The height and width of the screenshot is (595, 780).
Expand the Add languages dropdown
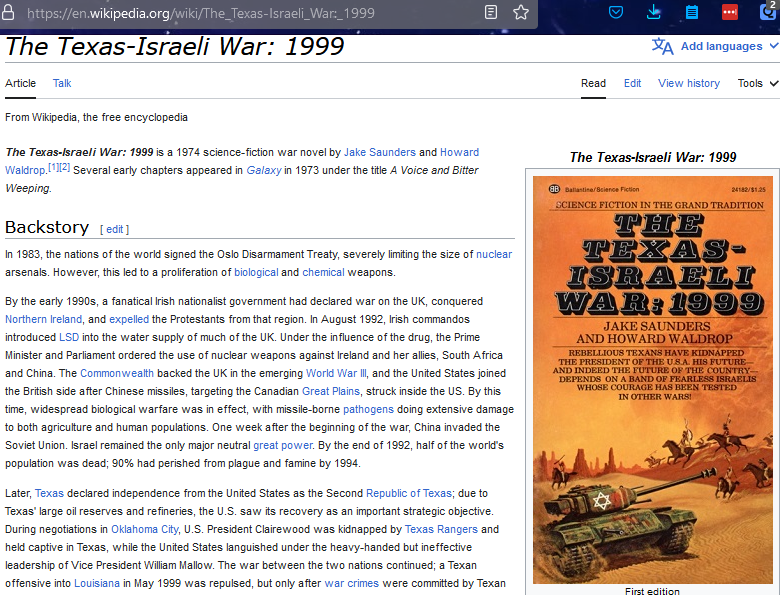[728, 46]
